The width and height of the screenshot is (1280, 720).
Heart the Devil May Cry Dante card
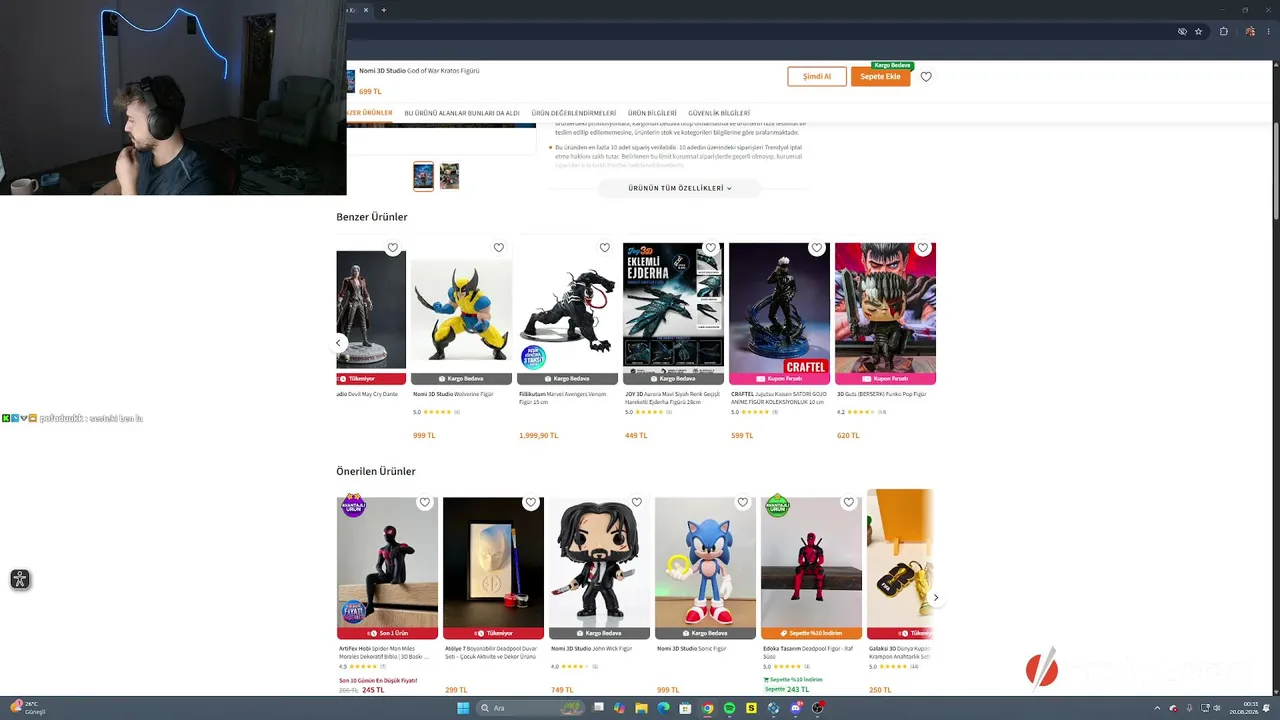pos(393,248)
